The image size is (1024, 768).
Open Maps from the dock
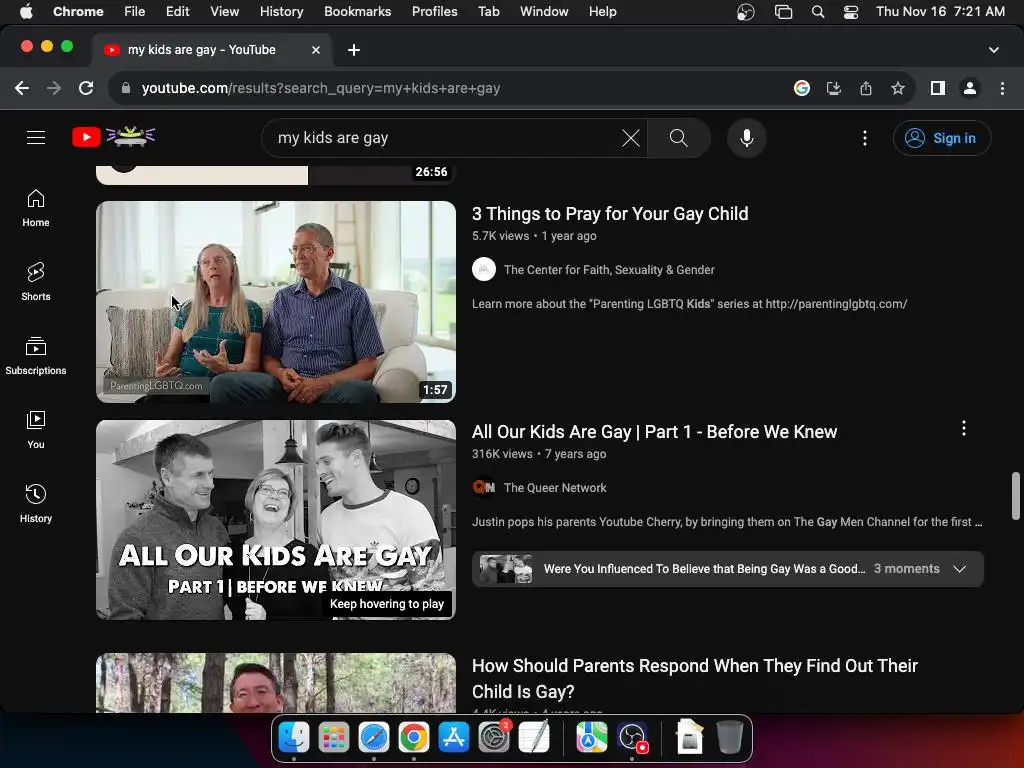[x=592, y=738]
